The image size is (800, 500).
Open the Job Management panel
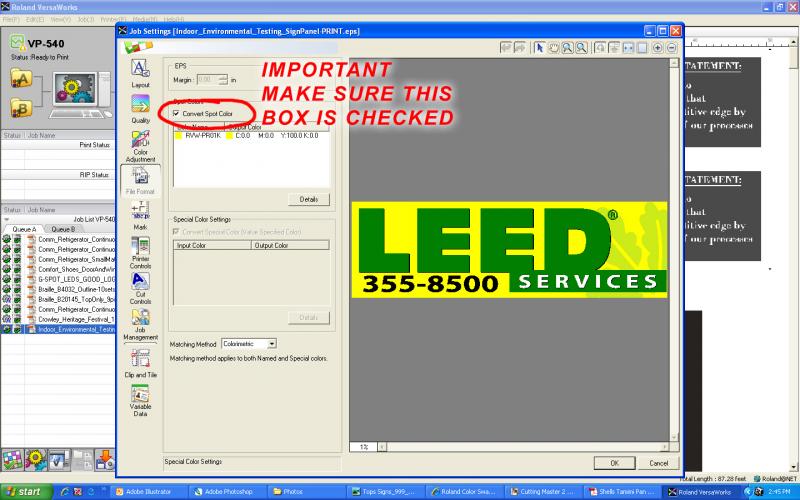point(140,324)
